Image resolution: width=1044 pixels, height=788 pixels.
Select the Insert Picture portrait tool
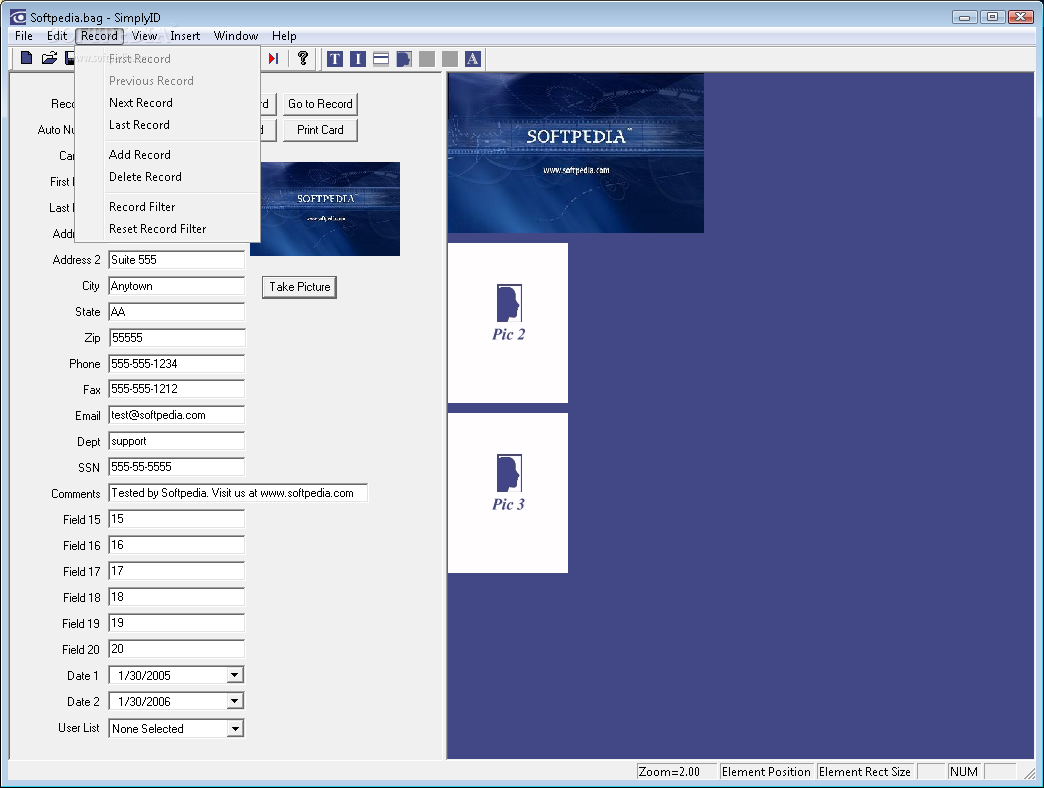click(x=403, y=59)
